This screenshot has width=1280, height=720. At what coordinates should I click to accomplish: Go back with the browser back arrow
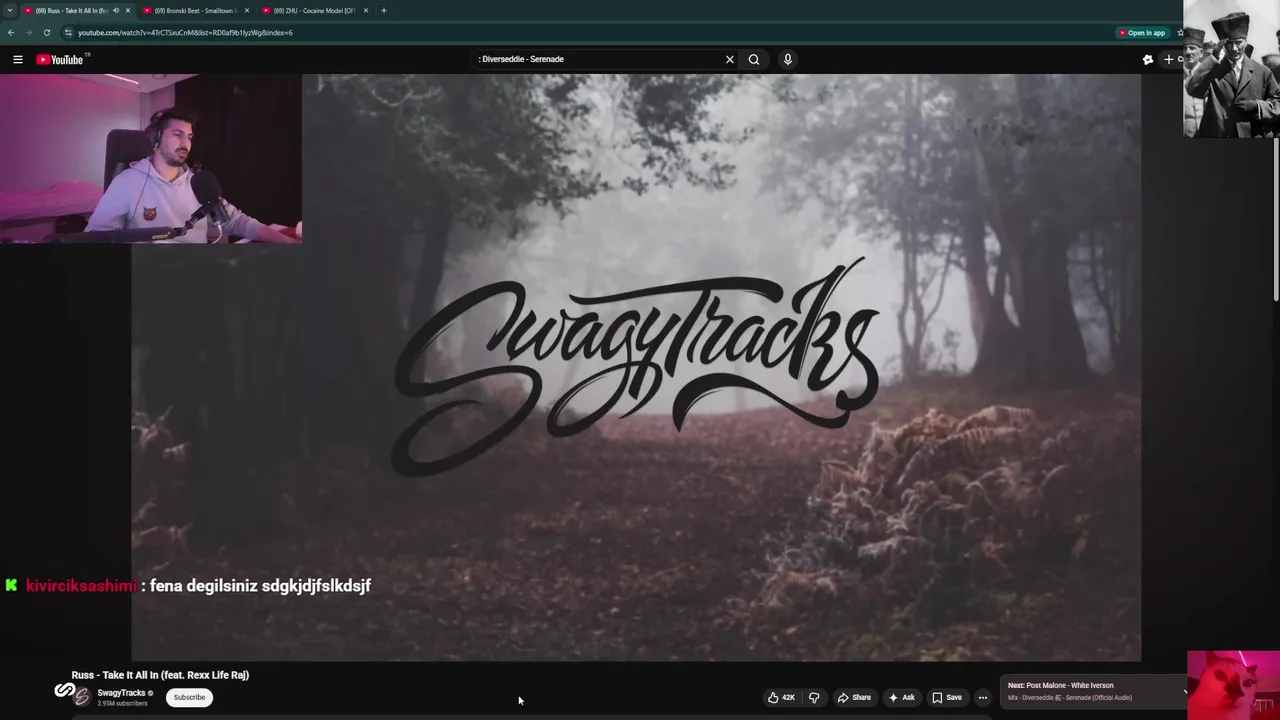[x=11, y=33]
